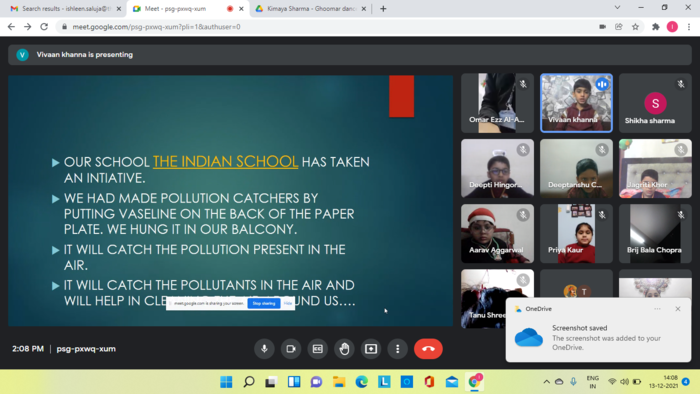This screenshot has width=700, height=394.
Task: Select Vivaan khanna's video tile
Action: 576,103
